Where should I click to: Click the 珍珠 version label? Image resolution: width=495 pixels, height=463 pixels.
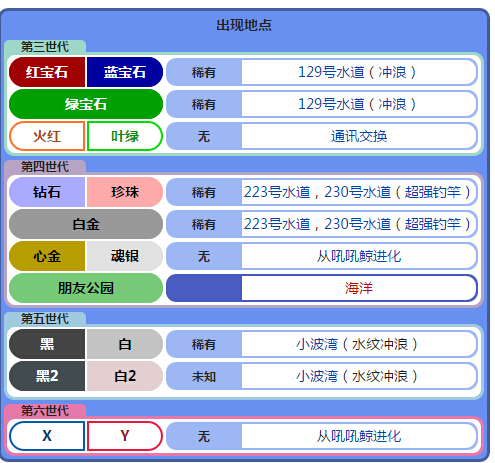click(125, 192)
